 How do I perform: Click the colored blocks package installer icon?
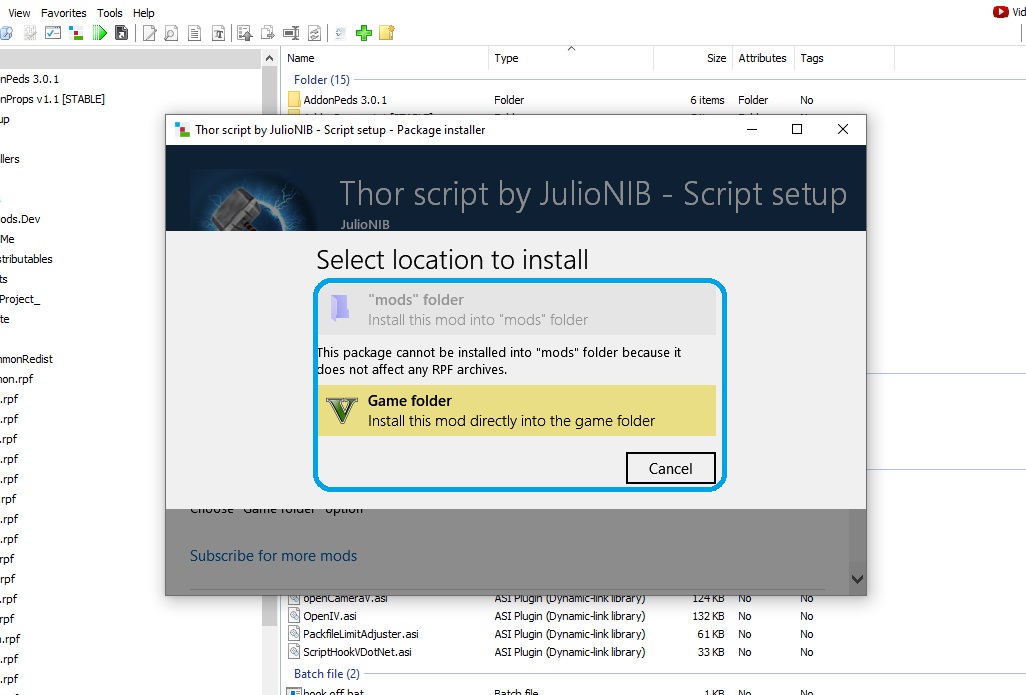click(76, 33)
